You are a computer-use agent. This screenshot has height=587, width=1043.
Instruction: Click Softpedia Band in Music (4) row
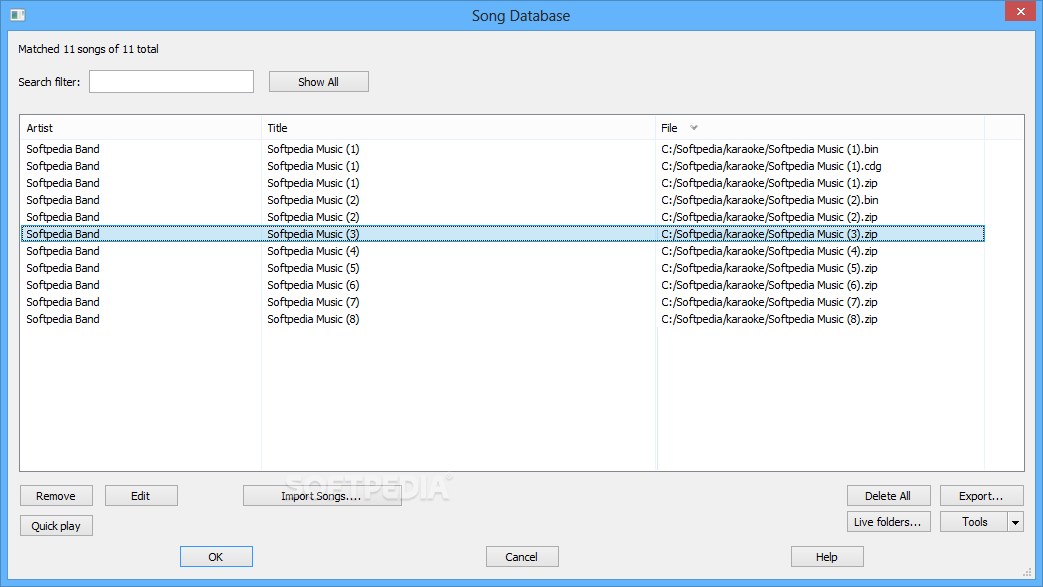(63, 251)
